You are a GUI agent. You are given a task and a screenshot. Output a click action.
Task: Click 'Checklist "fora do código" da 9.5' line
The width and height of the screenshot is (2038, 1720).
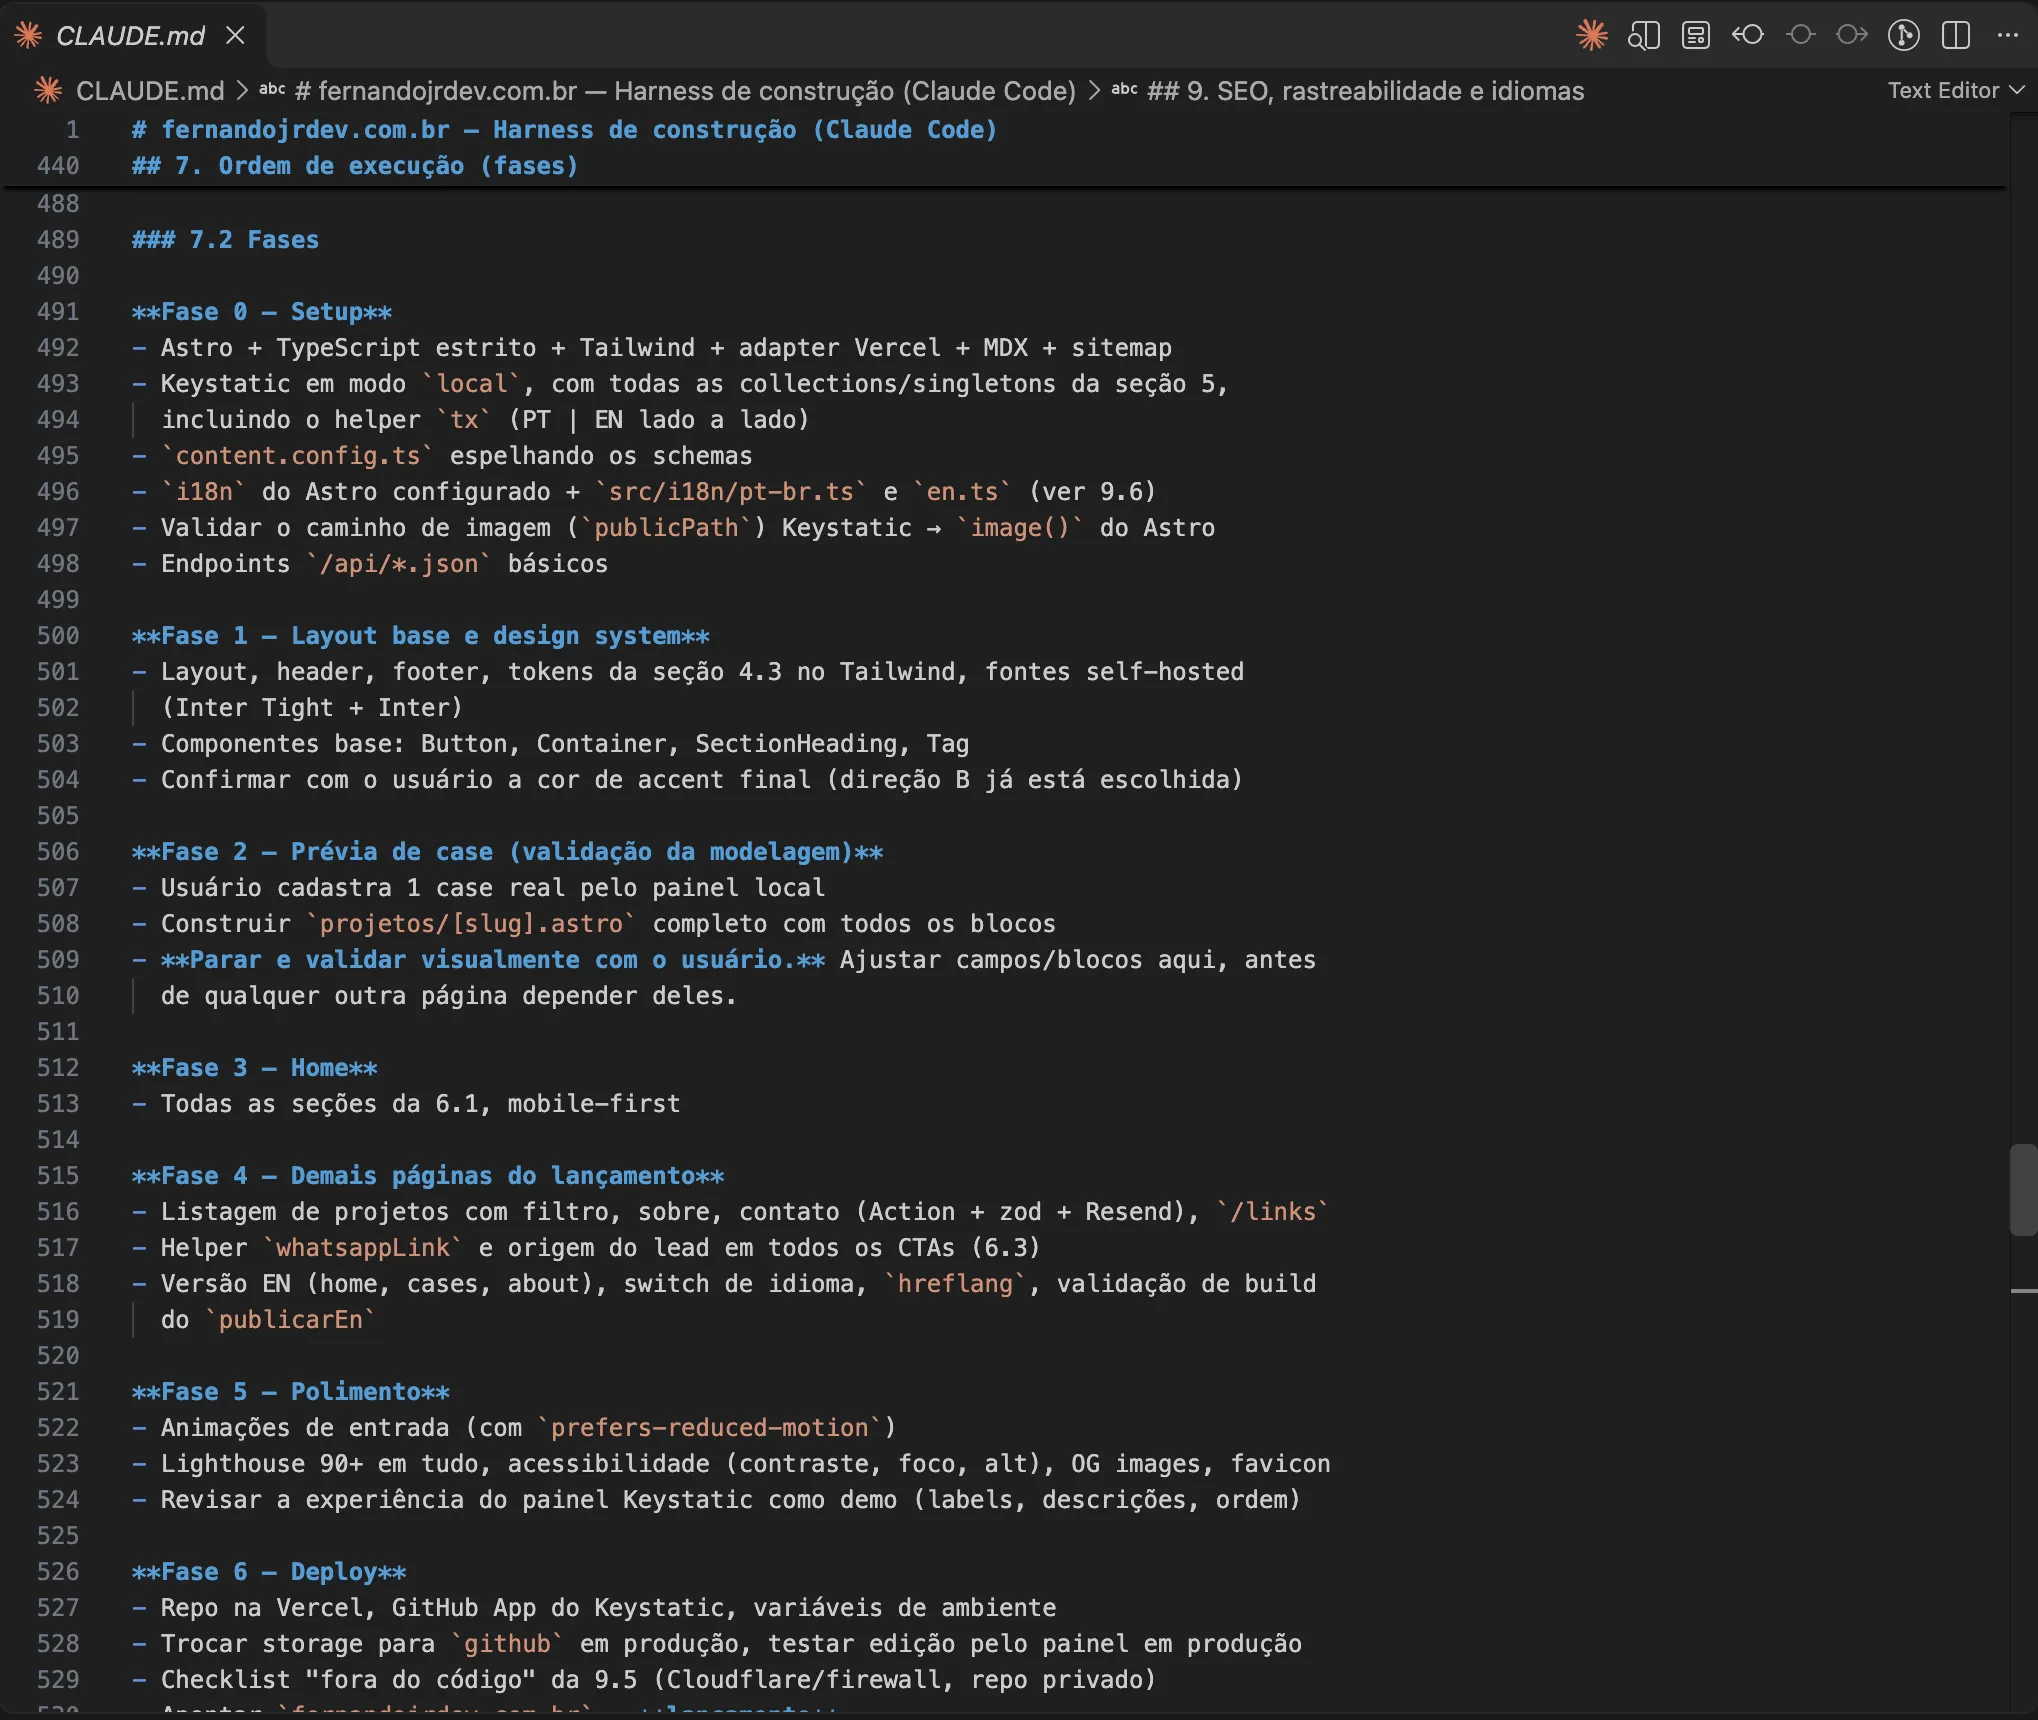645,1680
